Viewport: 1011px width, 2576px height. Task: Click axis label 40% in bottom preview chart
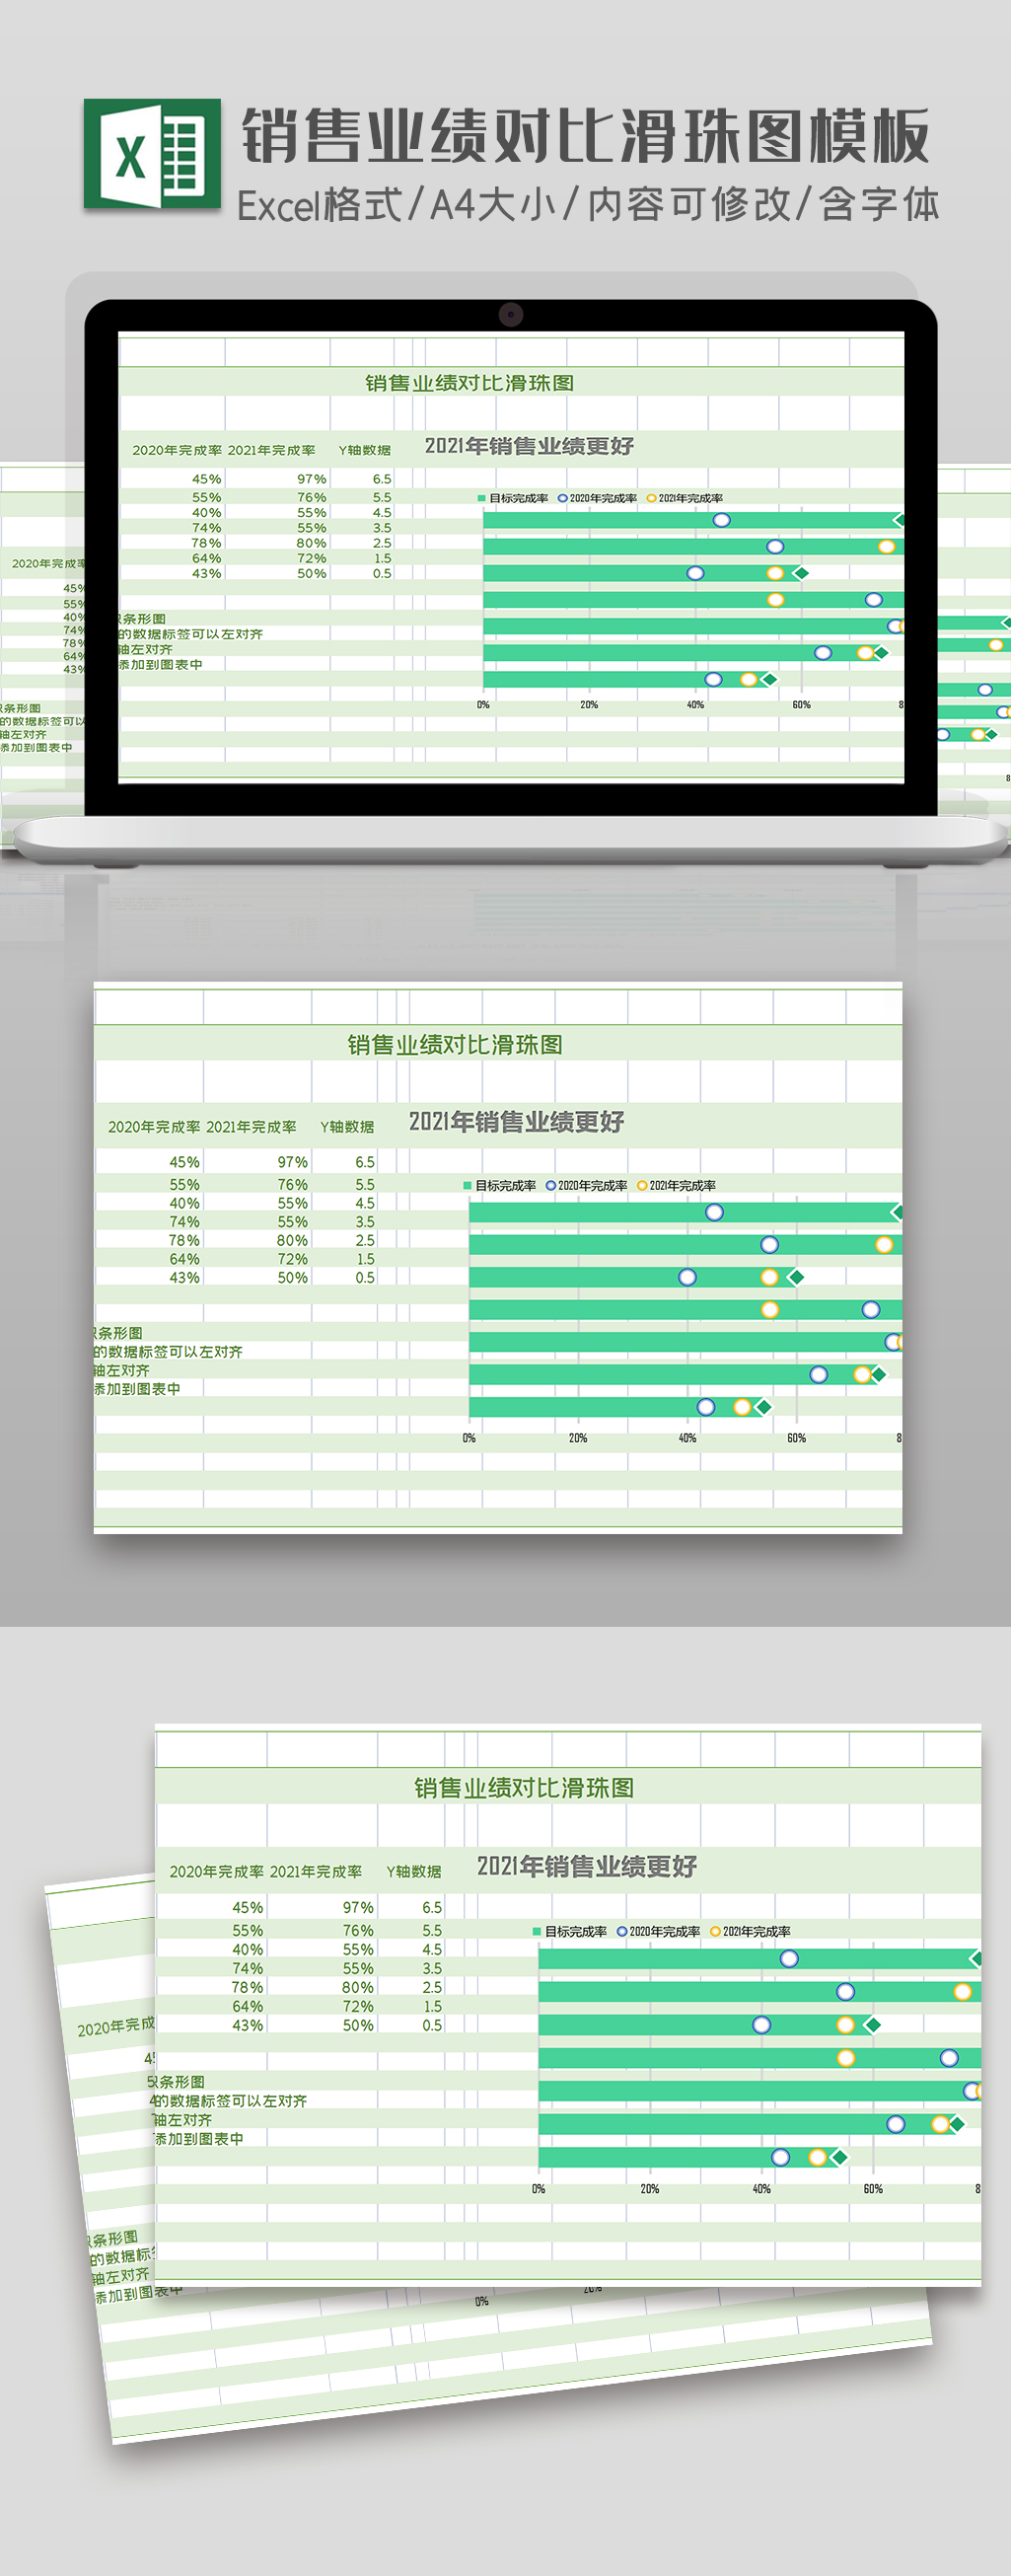761,2189
